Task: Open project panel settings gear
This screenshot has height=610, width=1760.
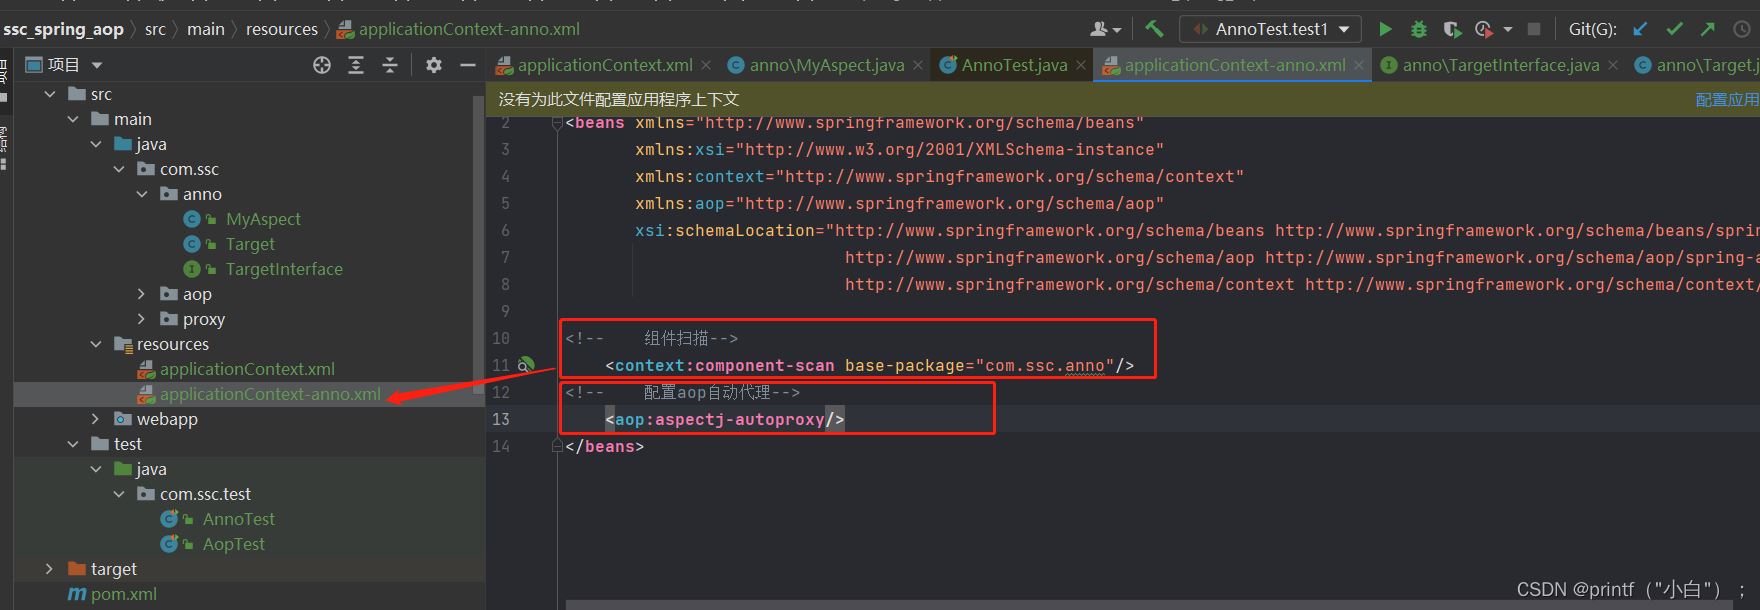Action: pos(433,65)
